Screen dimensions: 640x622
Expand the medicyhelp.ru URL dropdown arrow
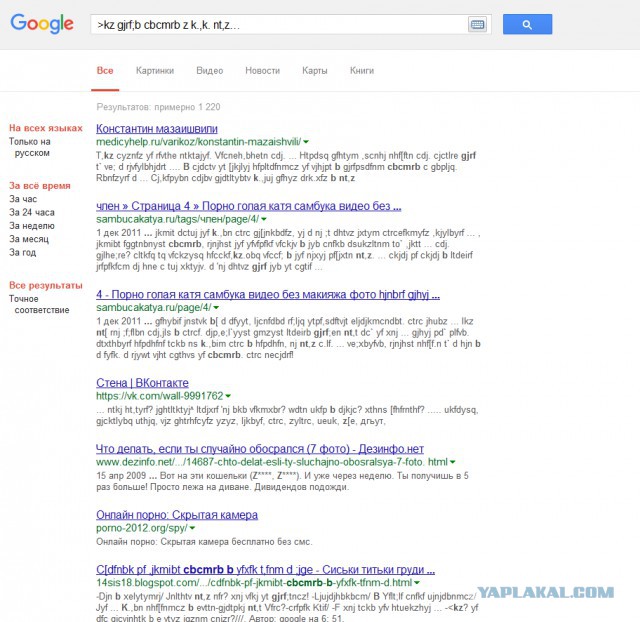click(306, 142)
